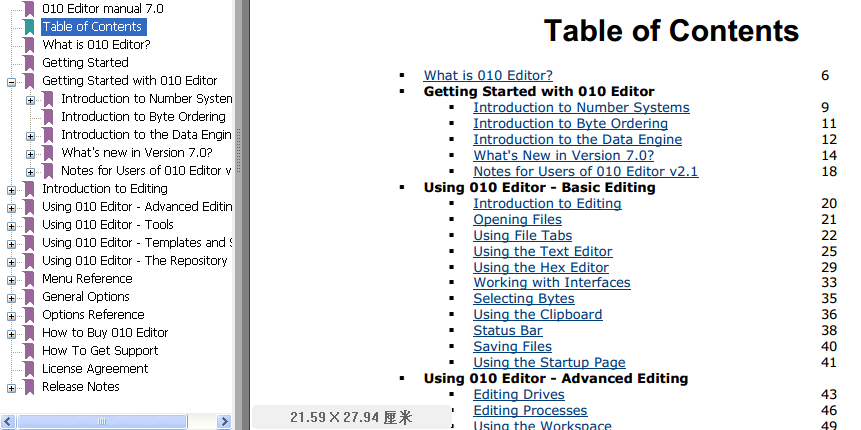Click the Using 010 Editor - Basic Editing heading

click(x=539, y=187)
